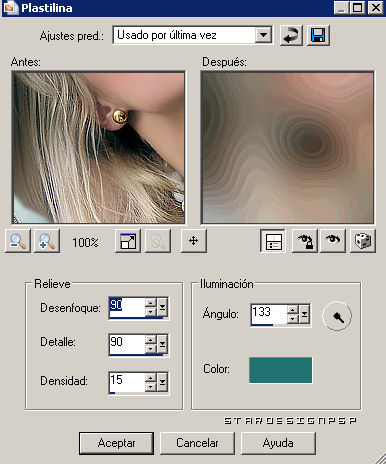386x464 pixels.
Task: Click the zoom in magnifier icon
Action: (x=47, y=241)
